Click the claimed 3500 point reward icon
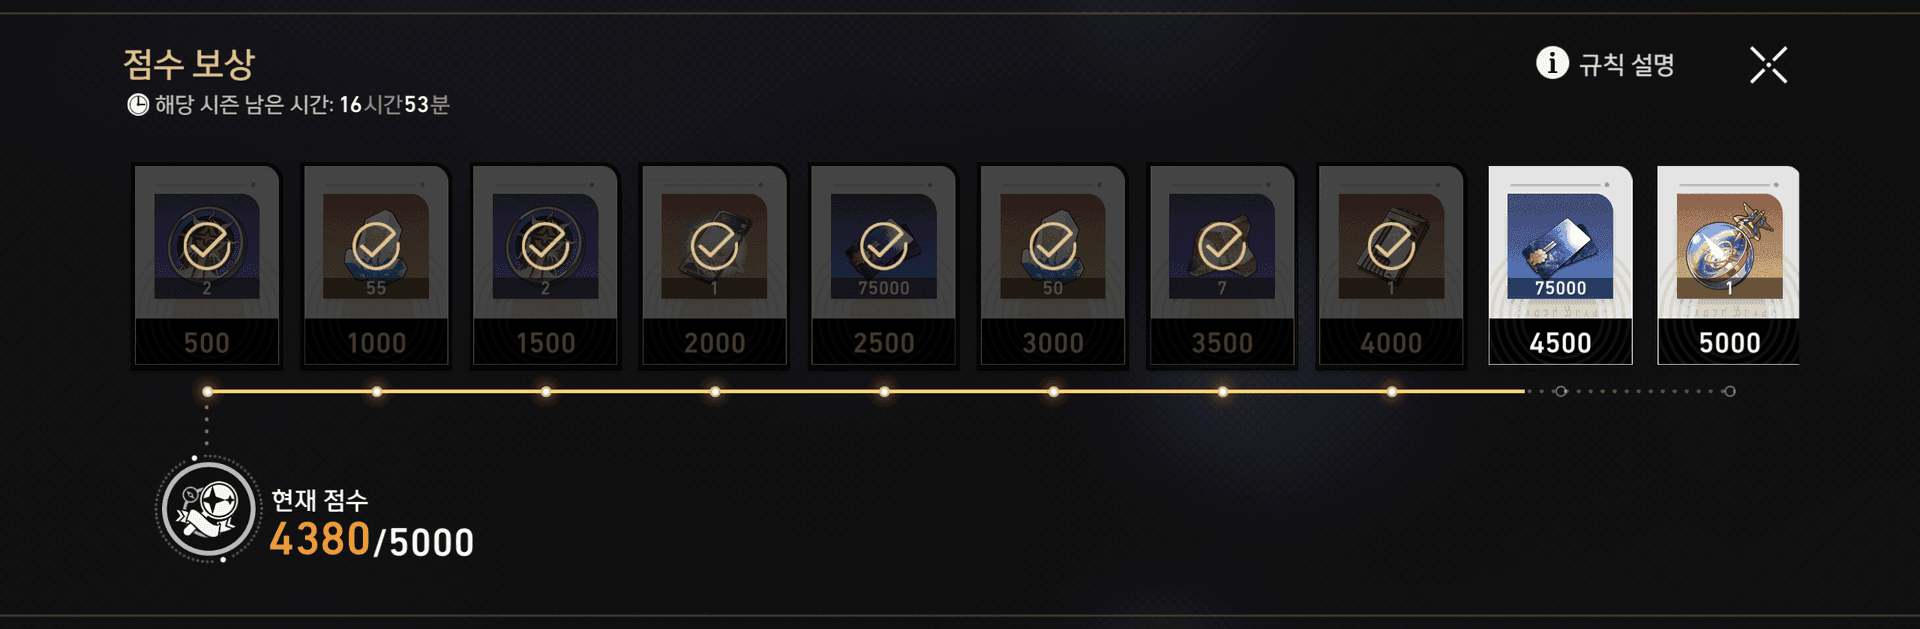The height and width of the screenshot is (629, 1920). pos(1222,246)
